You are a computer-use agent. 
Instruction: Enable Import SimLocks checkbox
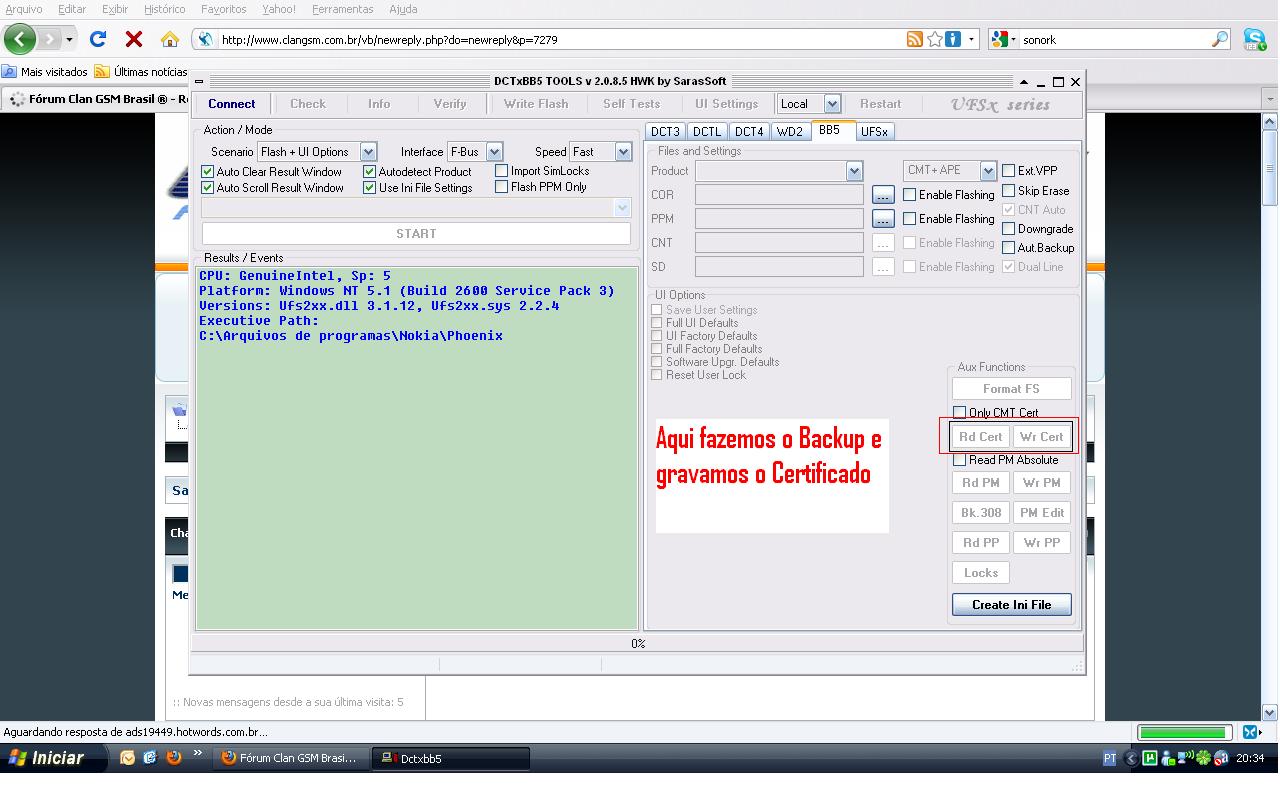pos(502,171)
